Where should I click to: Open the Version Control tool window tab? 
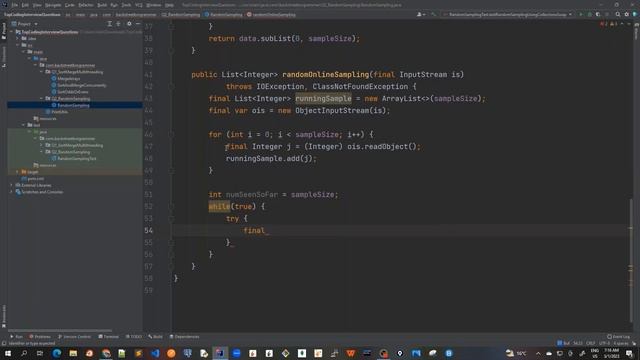74,337
